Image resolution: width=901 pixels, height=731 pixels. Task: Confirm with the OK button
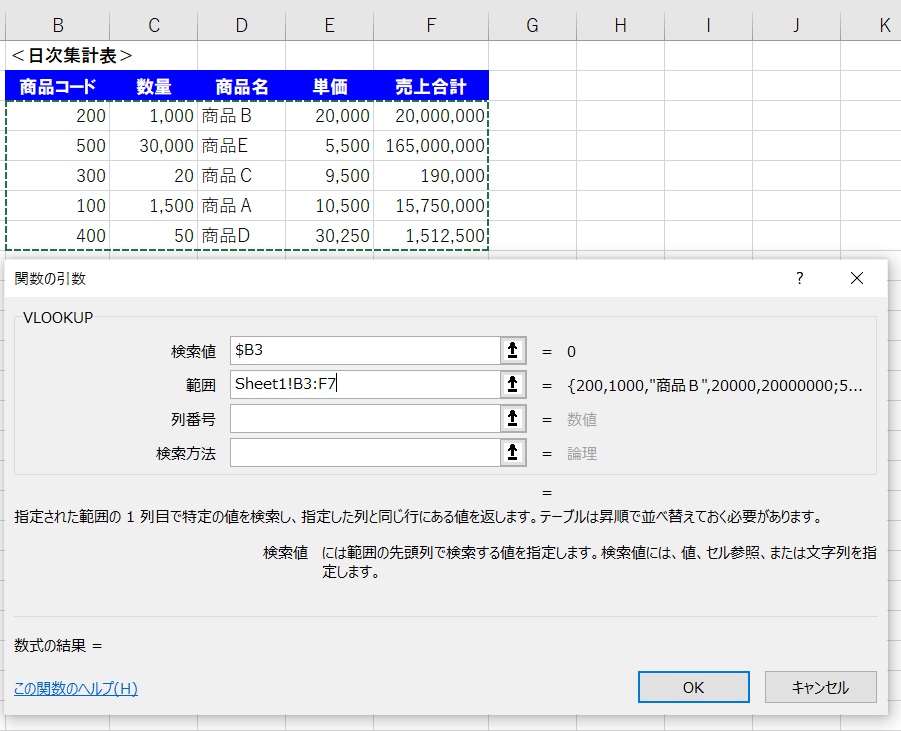(694, 687)
